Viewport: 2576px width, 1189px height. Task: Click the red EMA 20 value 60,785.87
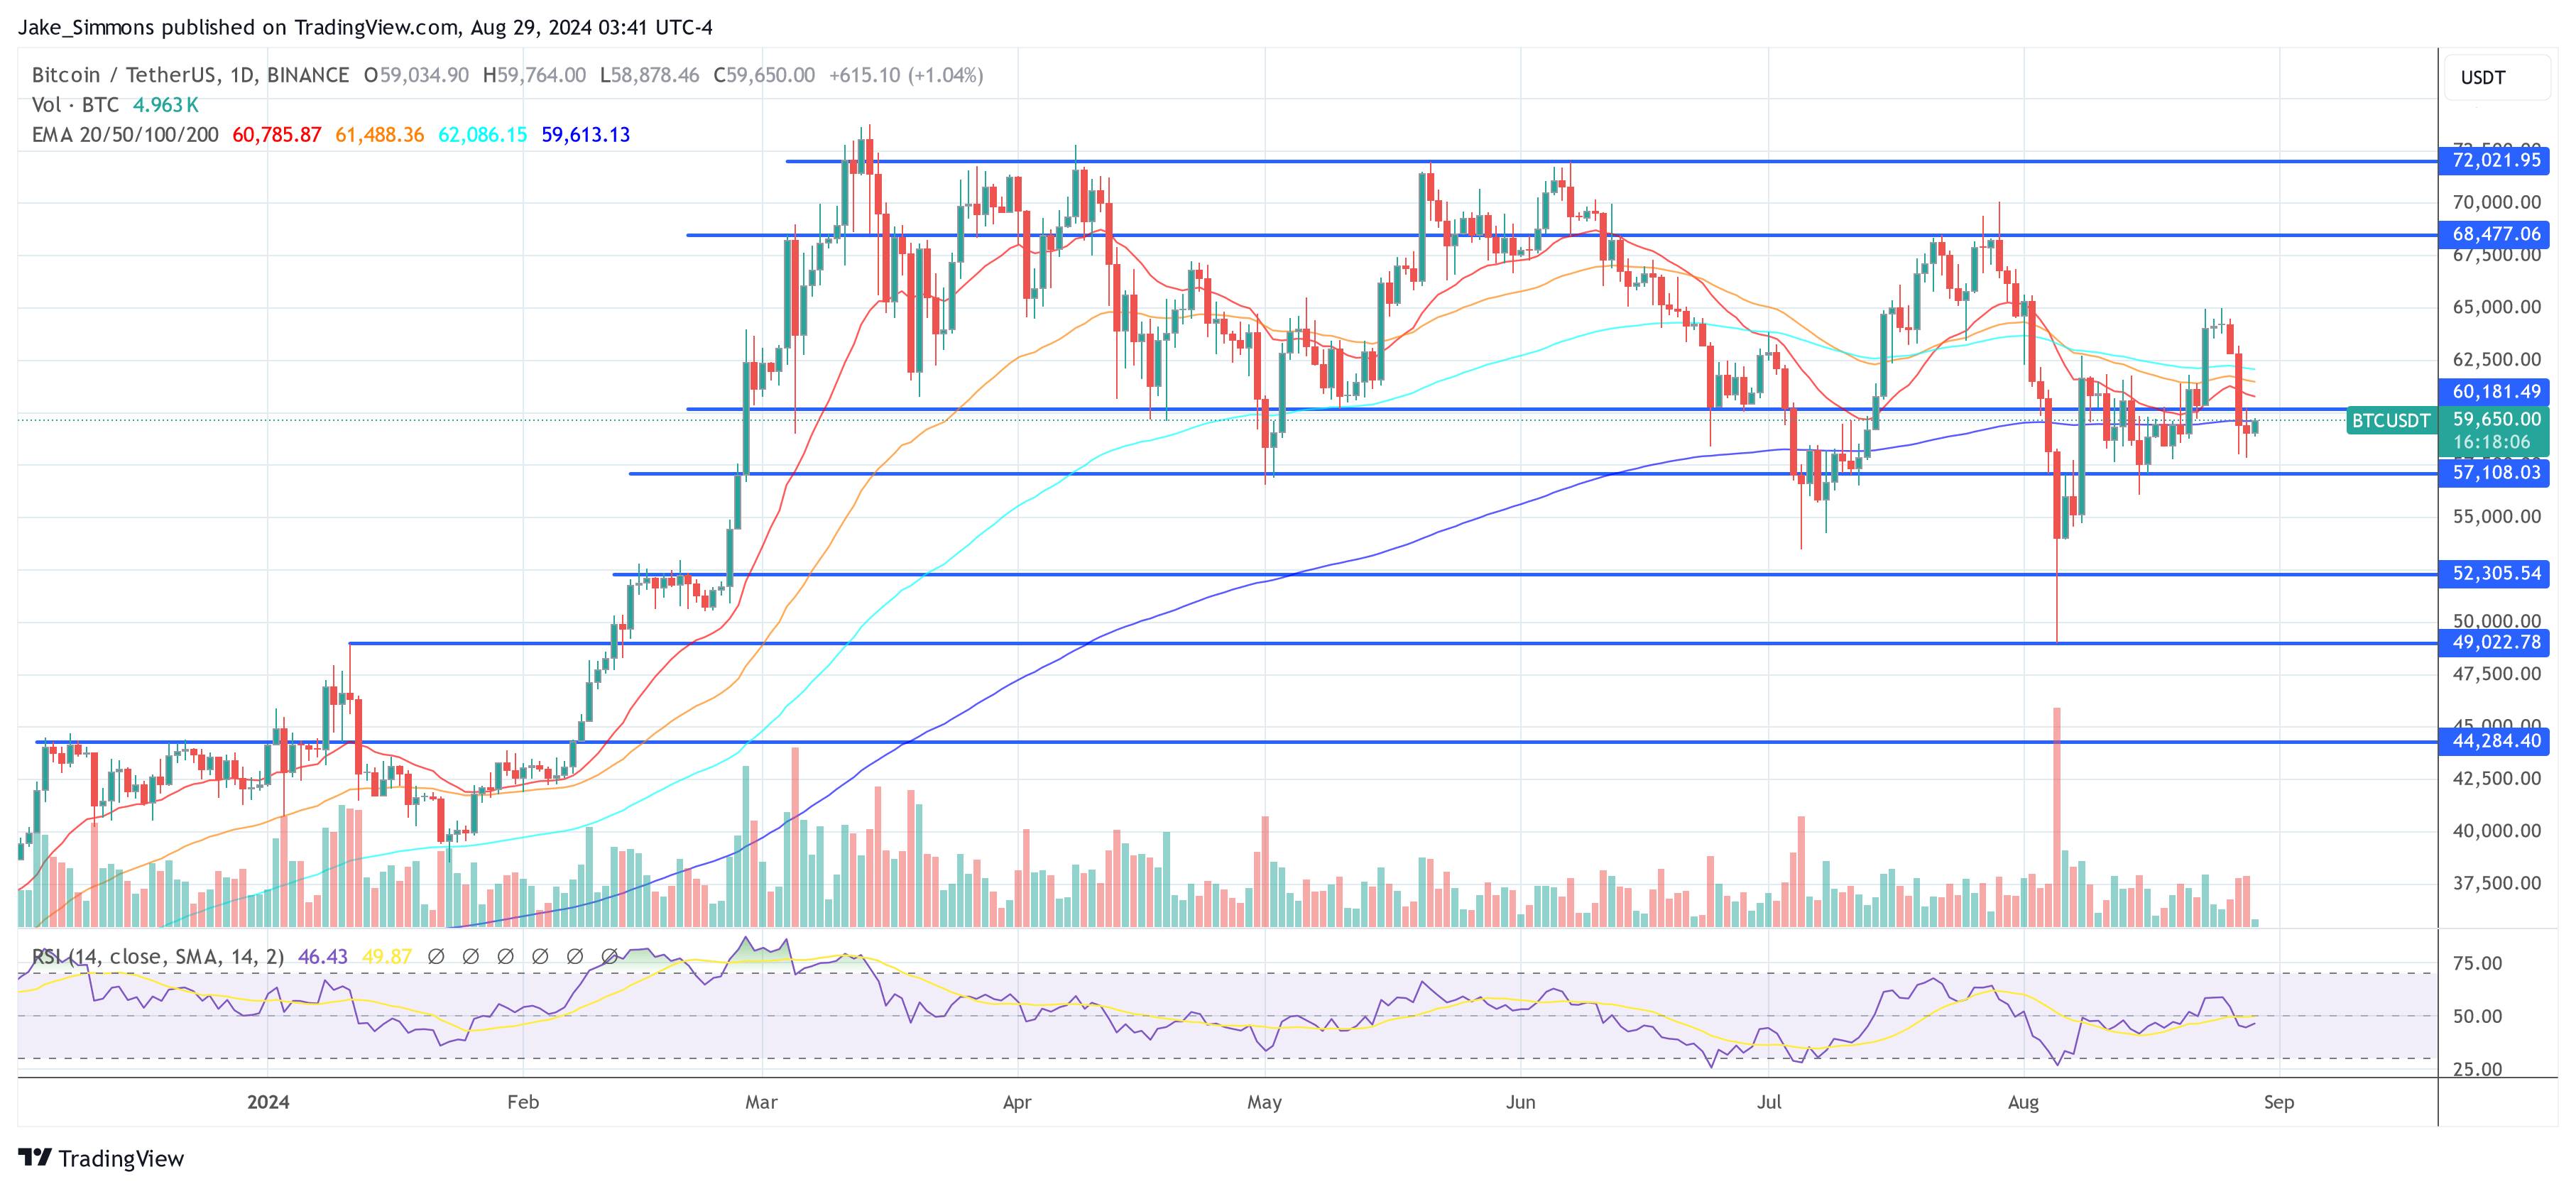pos(277,135)
